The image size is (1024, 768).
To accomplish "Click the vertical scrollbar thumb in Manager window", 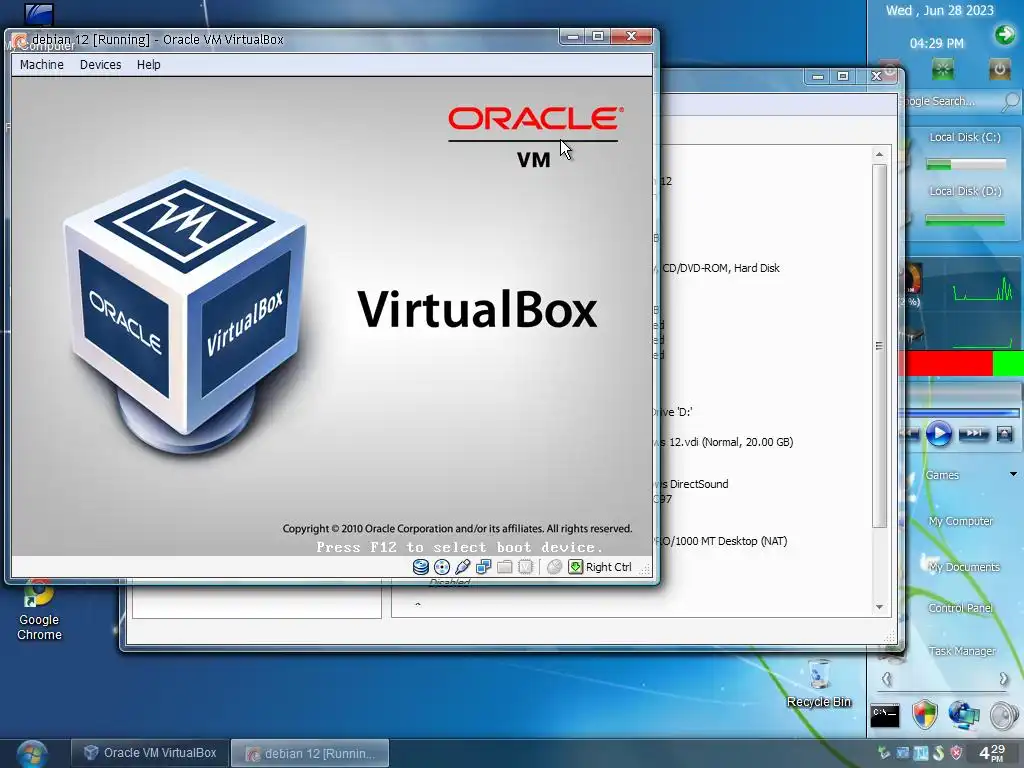I will point(880,345).
